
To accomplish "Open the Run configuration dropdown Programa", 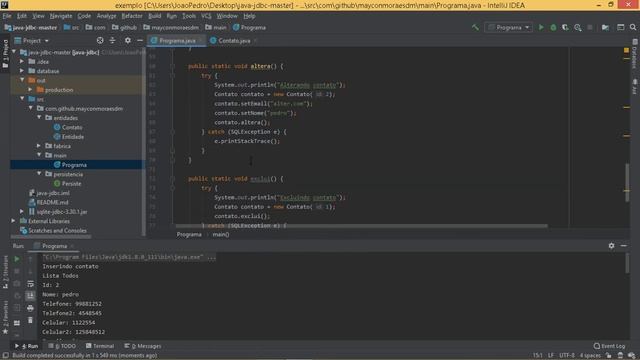I will (x=509, y=27).
